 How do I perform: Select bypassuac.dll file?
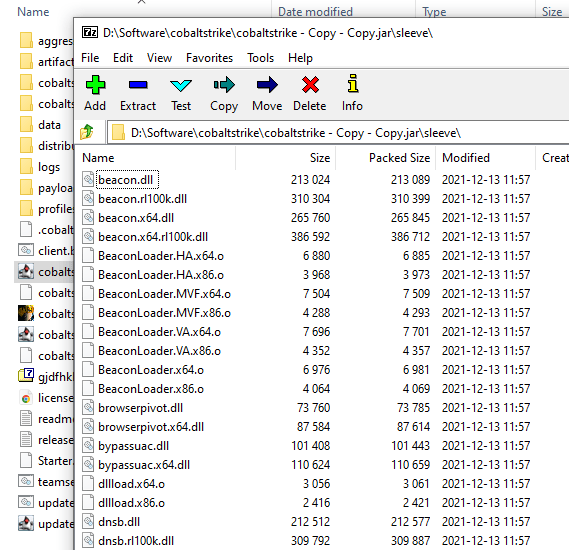tap(134, 446)
